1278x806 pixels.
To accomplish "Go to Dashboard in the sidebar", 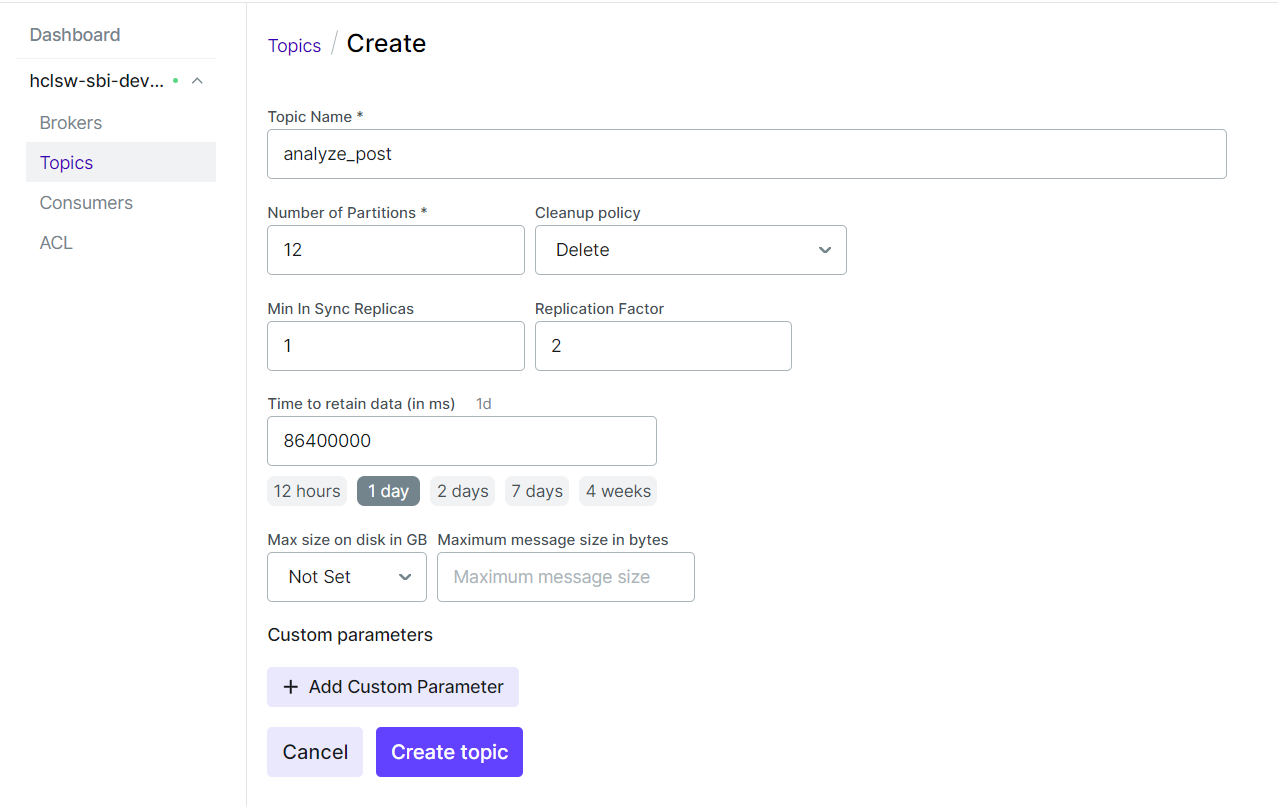I will point(75,35).
